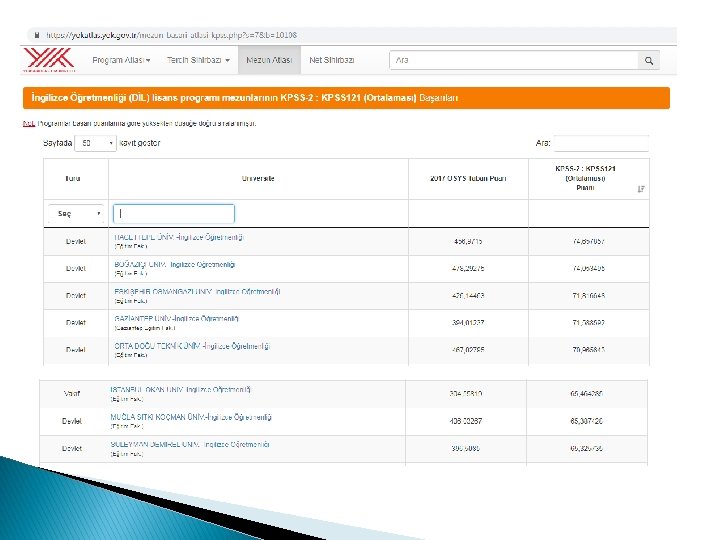
Task: Focus the table Ara filter field
Action: (601, 143)
